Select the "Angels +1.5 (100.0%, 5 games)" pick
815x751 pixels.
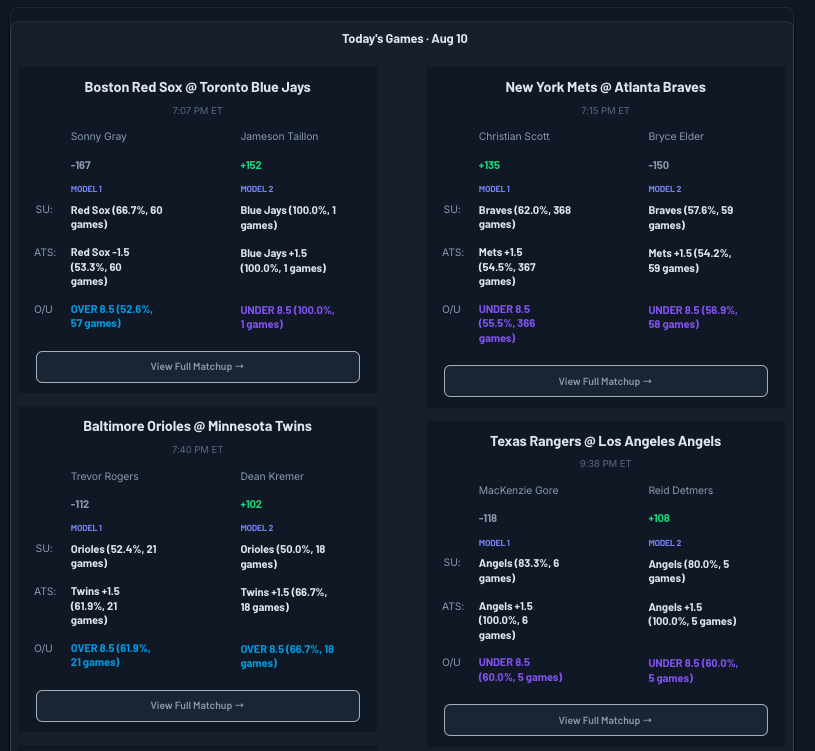(692, 614)
